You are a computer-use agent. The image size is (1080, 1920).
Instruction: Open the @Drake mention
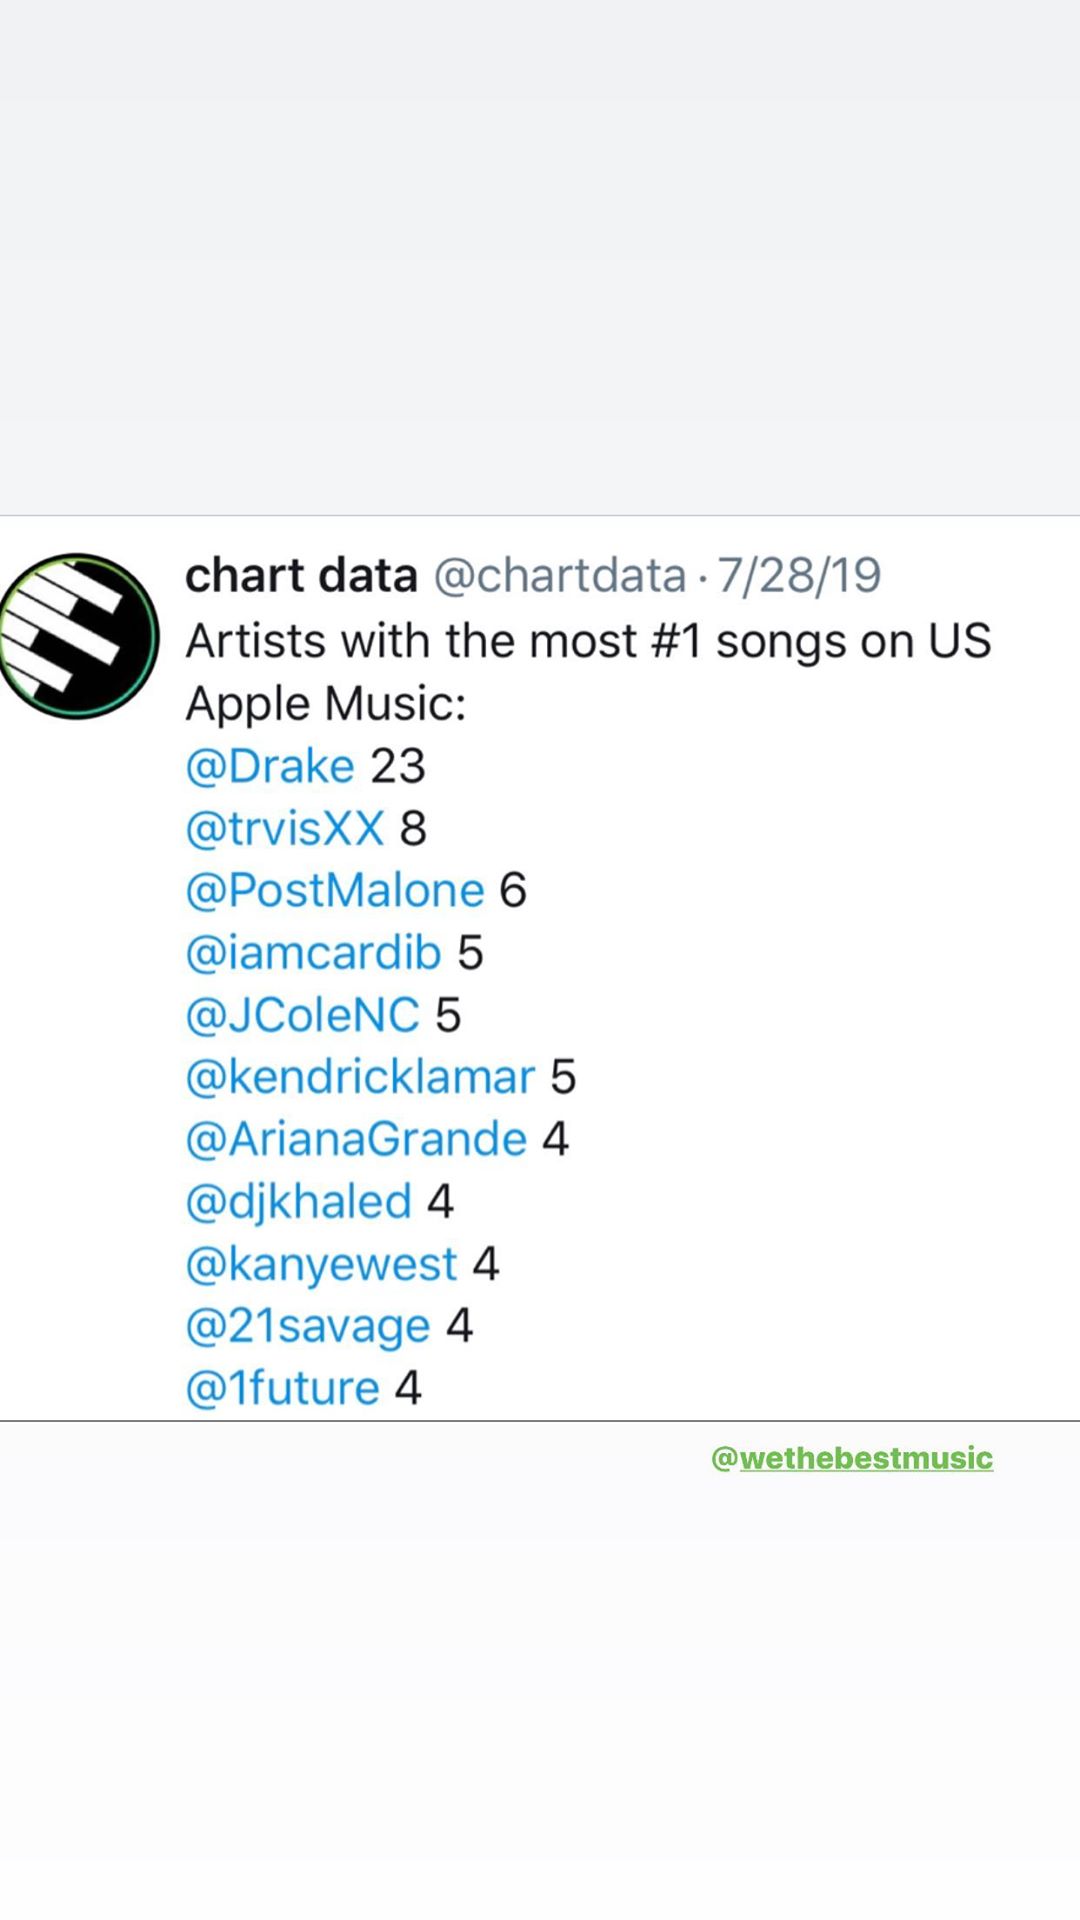coord(270,767)
